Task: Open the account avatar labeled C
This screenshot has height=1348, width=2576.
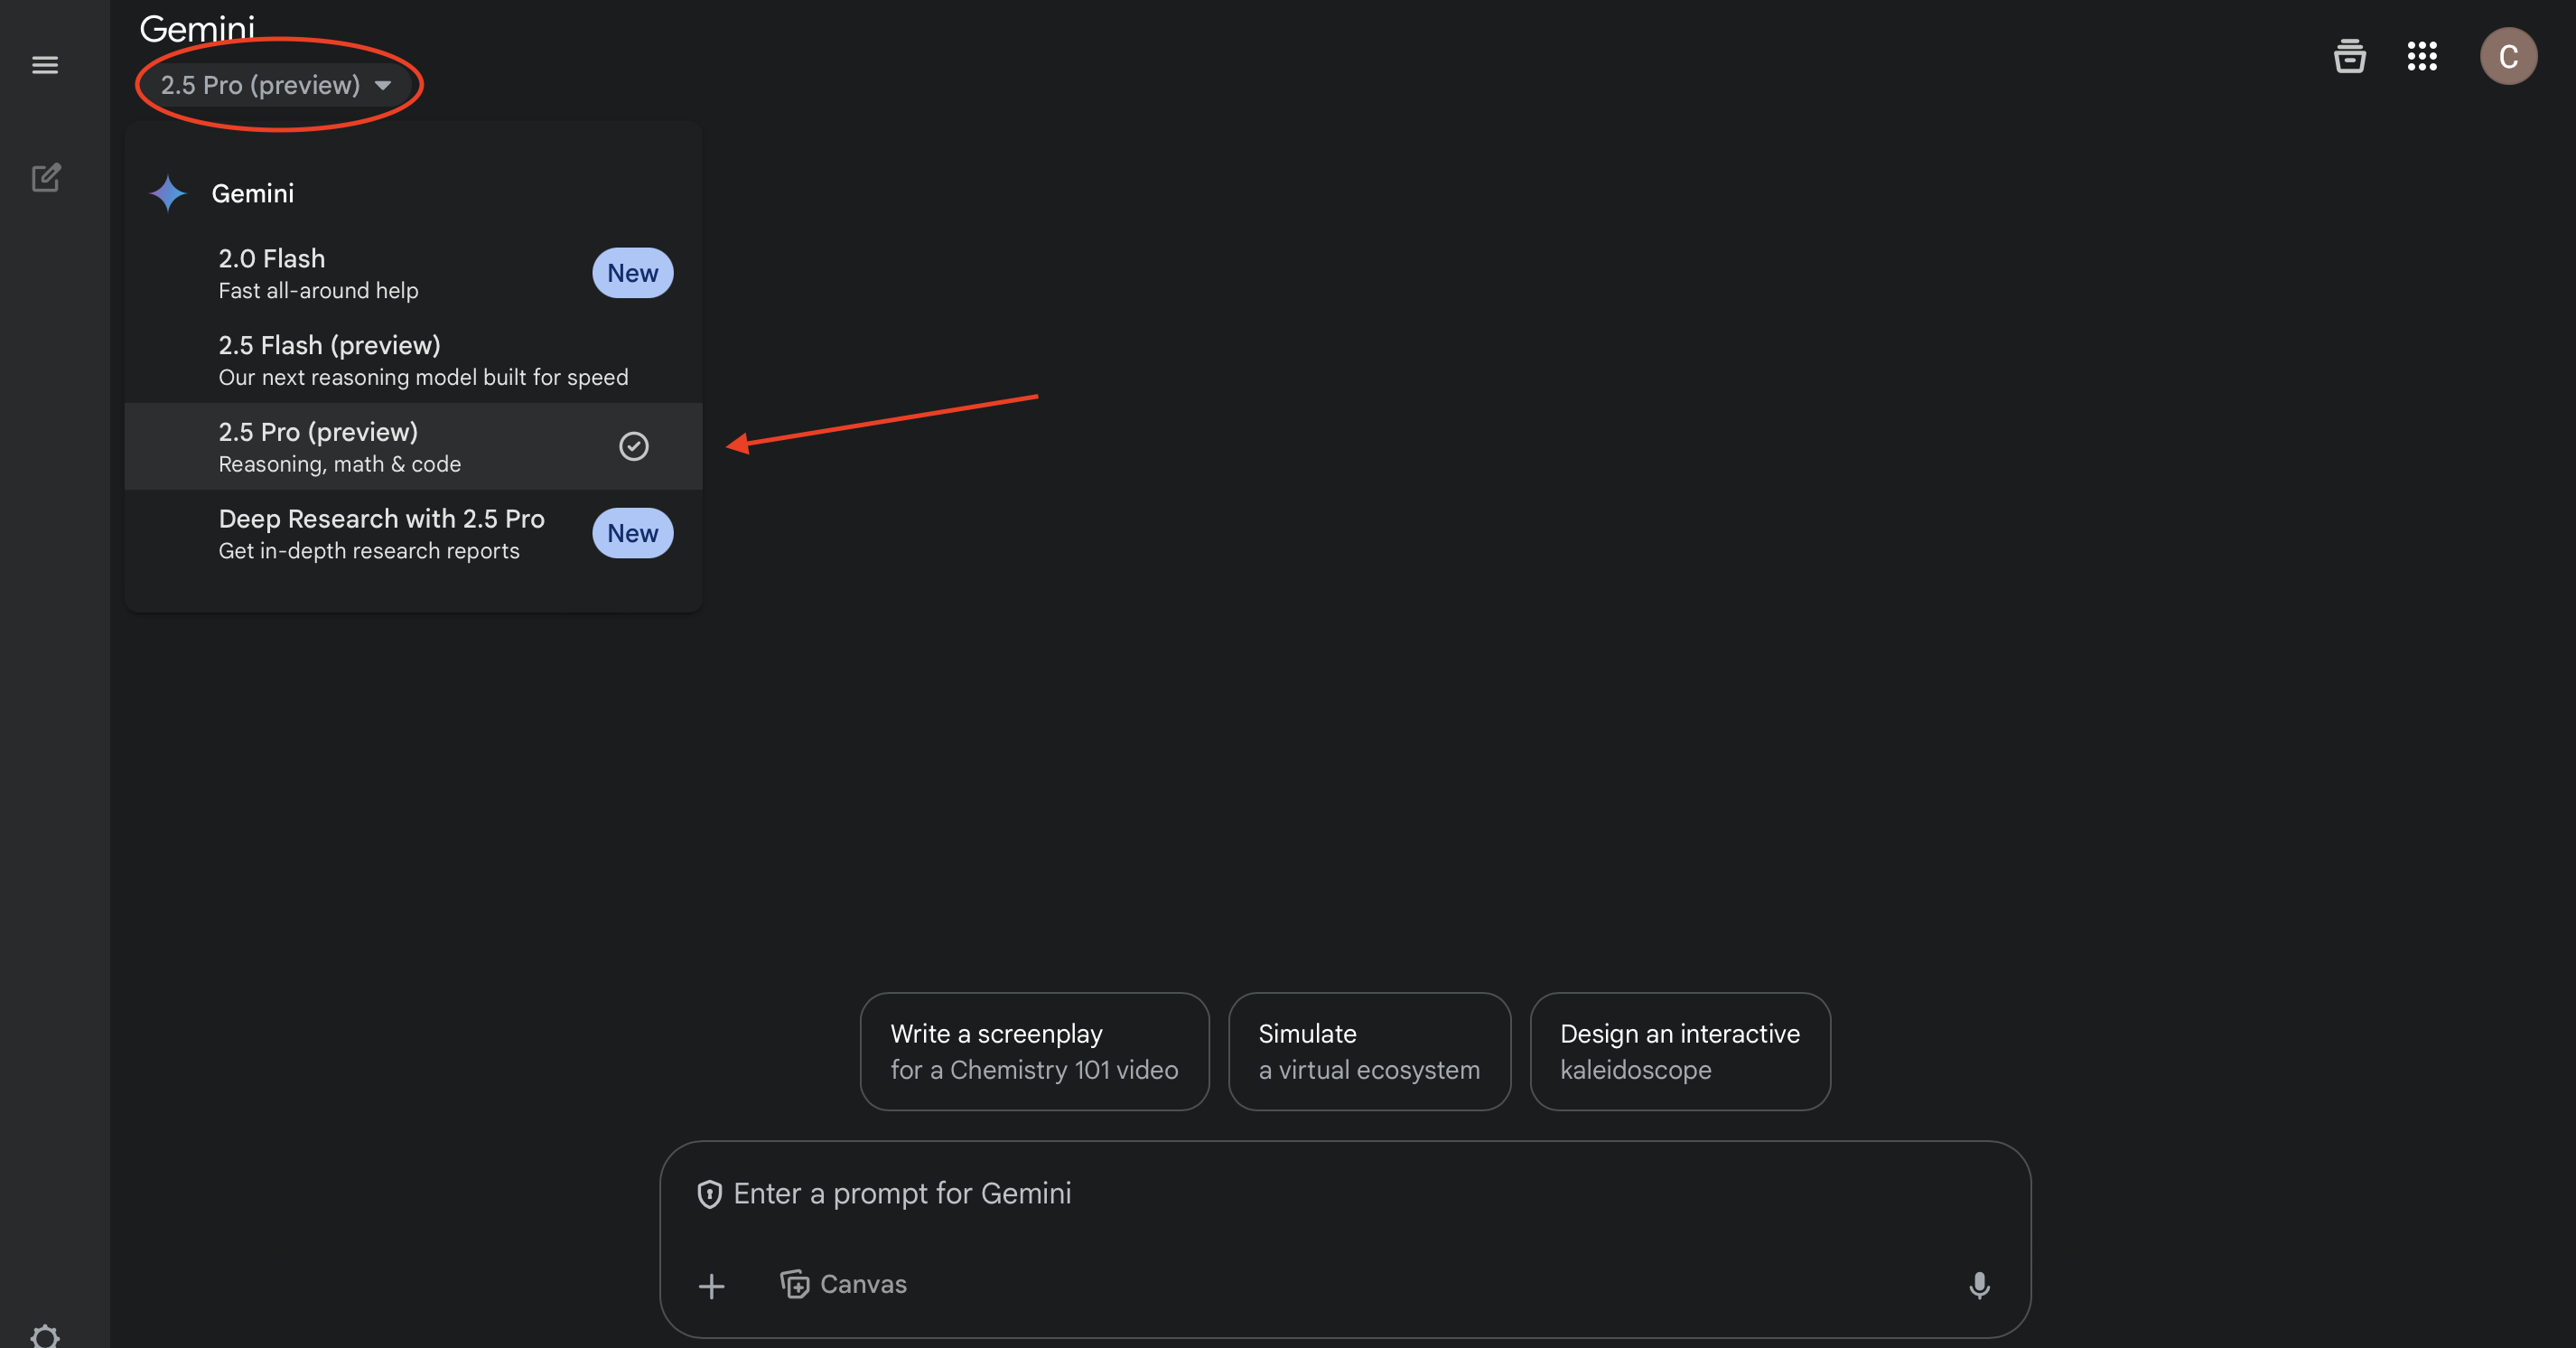Action: tap(2507, 56)
